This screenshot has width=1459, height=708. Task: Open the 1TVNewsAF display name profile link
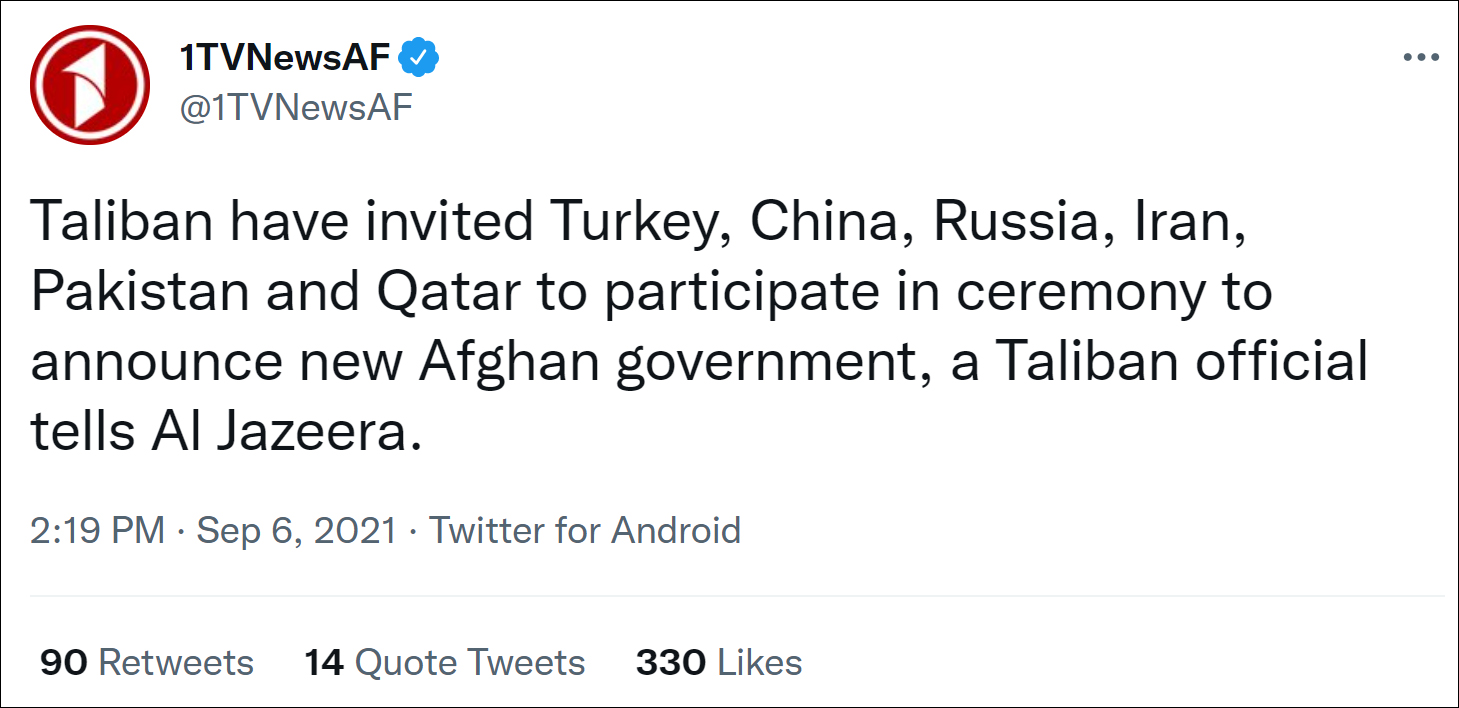tap(285, 59)
